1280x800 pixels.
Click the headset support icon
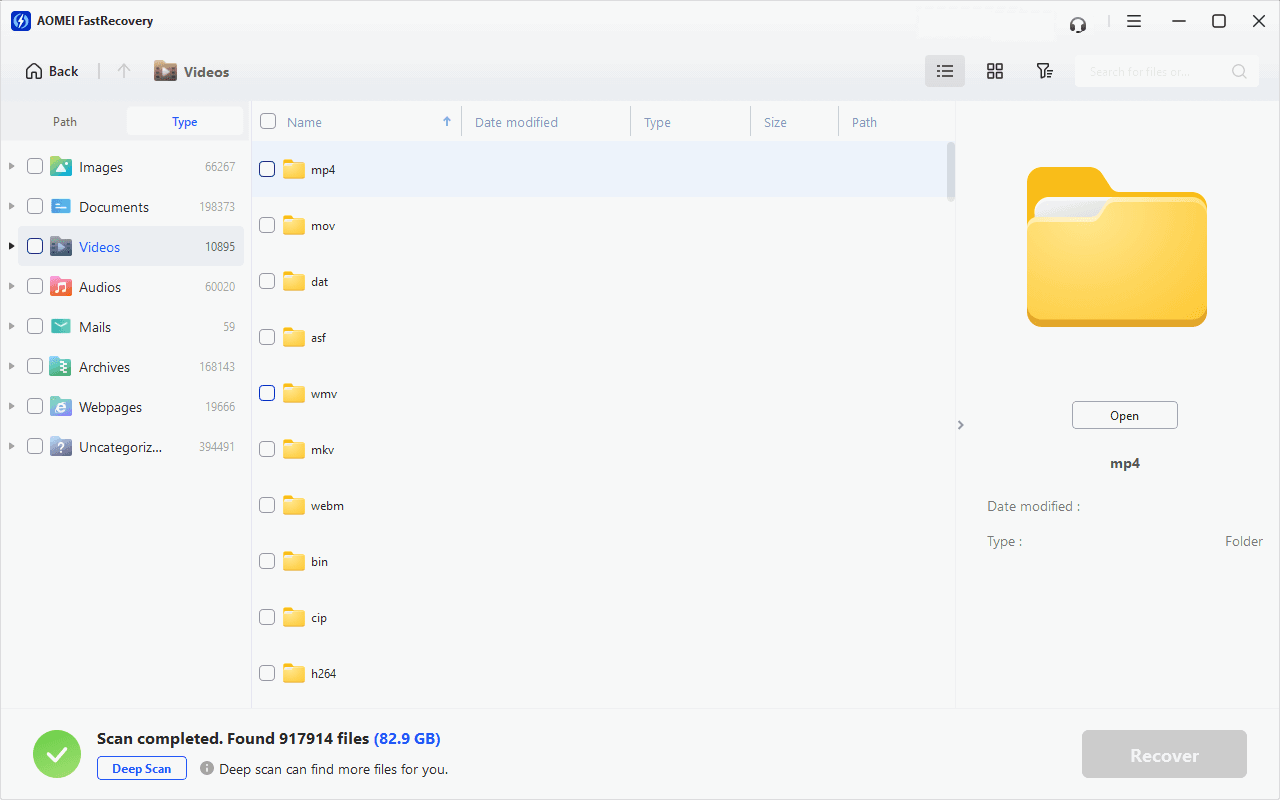point(1077,22)
